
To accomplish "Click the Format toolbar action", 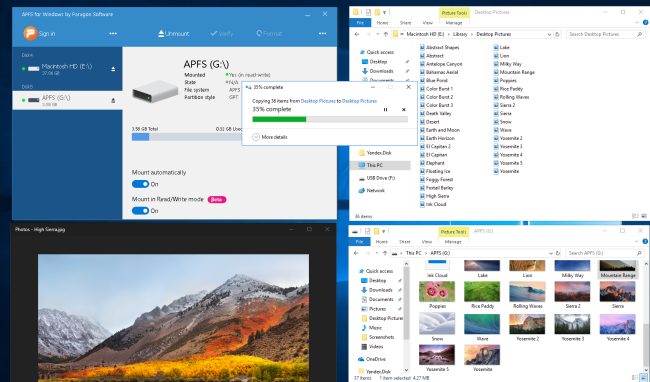I will click(x=269, y=34).
